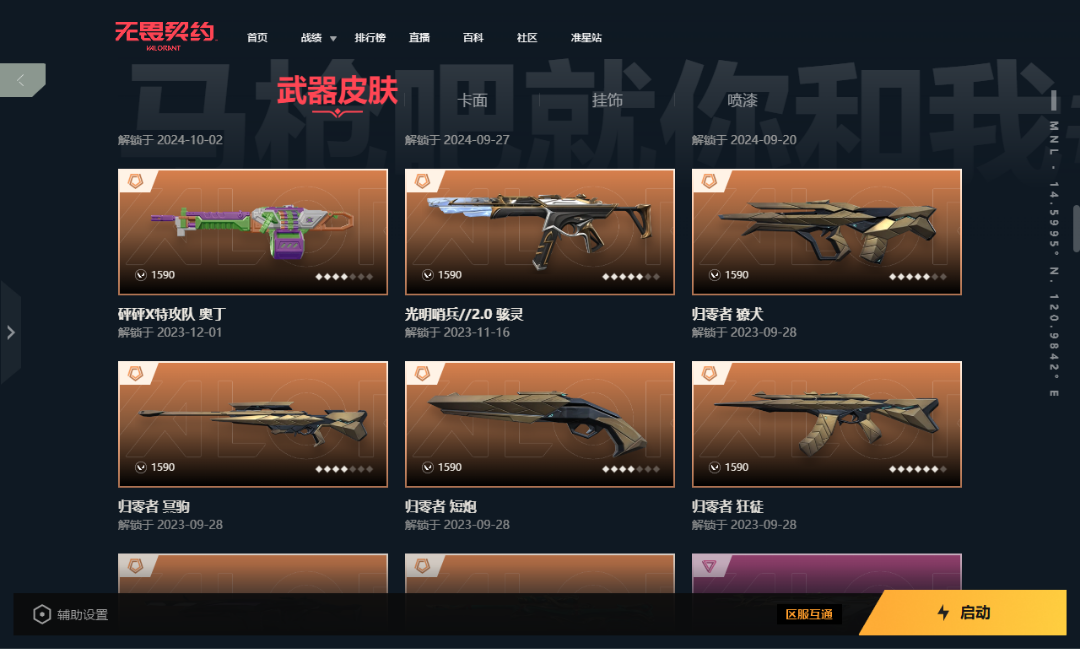
Task: Click tier badge icon on 光明哨兵//2.0 骇灵 card
Action: tap(422, 181)
